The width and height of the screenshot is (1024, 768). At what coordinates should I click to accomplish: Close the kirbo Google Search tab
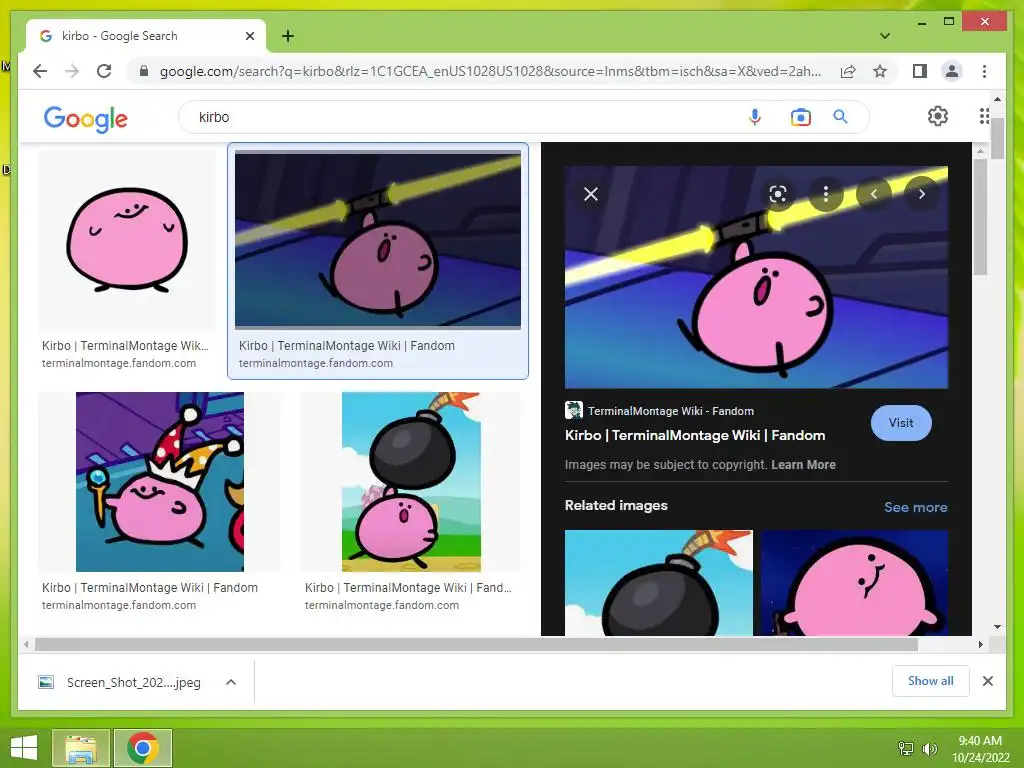click(249, 36)
